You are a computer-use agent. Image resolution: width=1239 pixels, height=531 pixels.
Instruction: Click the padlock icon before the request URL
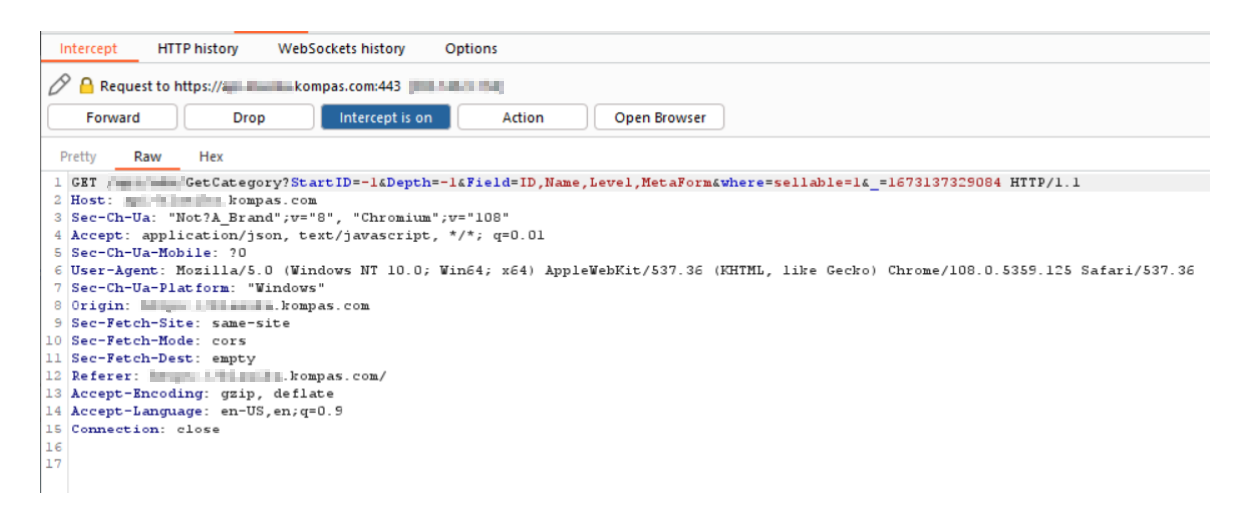[86, 86]
